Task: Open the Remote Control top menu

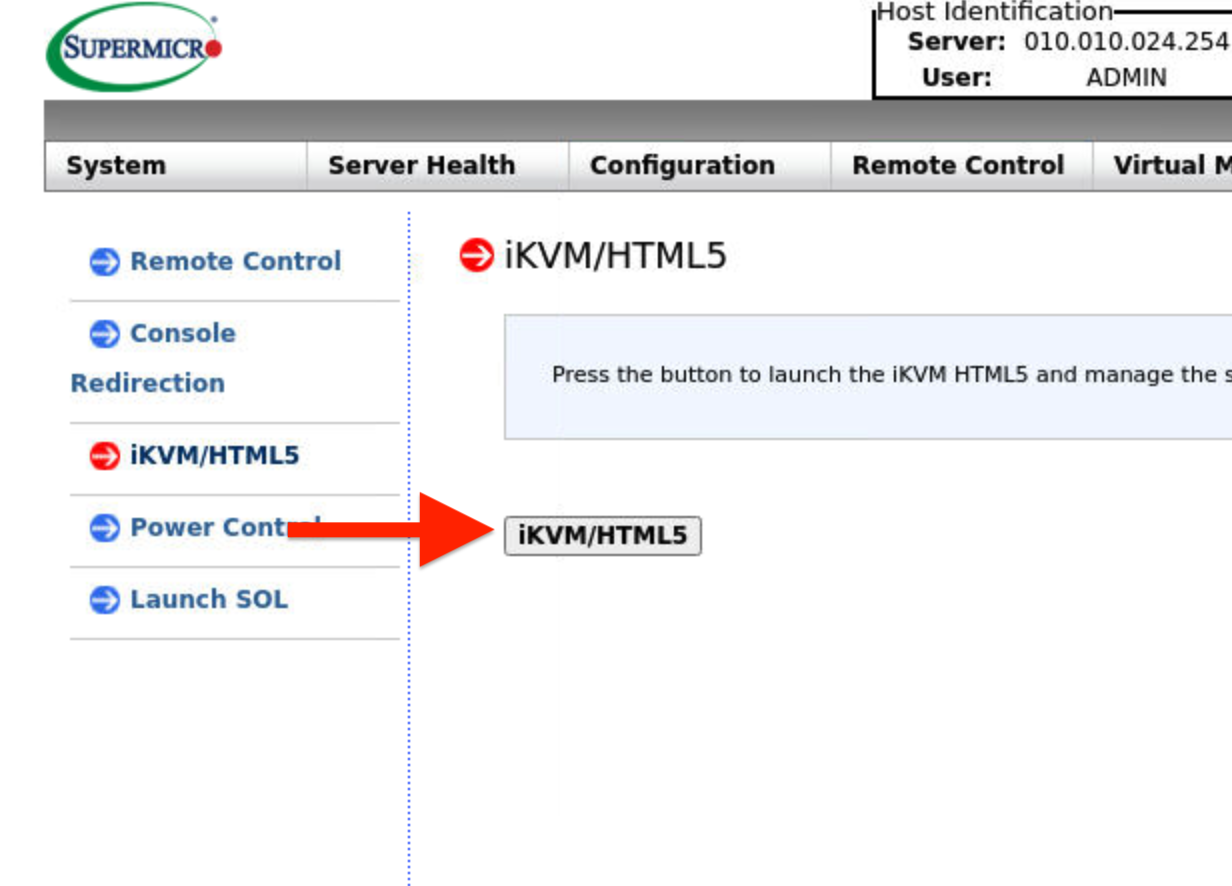Action: (x=957, y=166)
